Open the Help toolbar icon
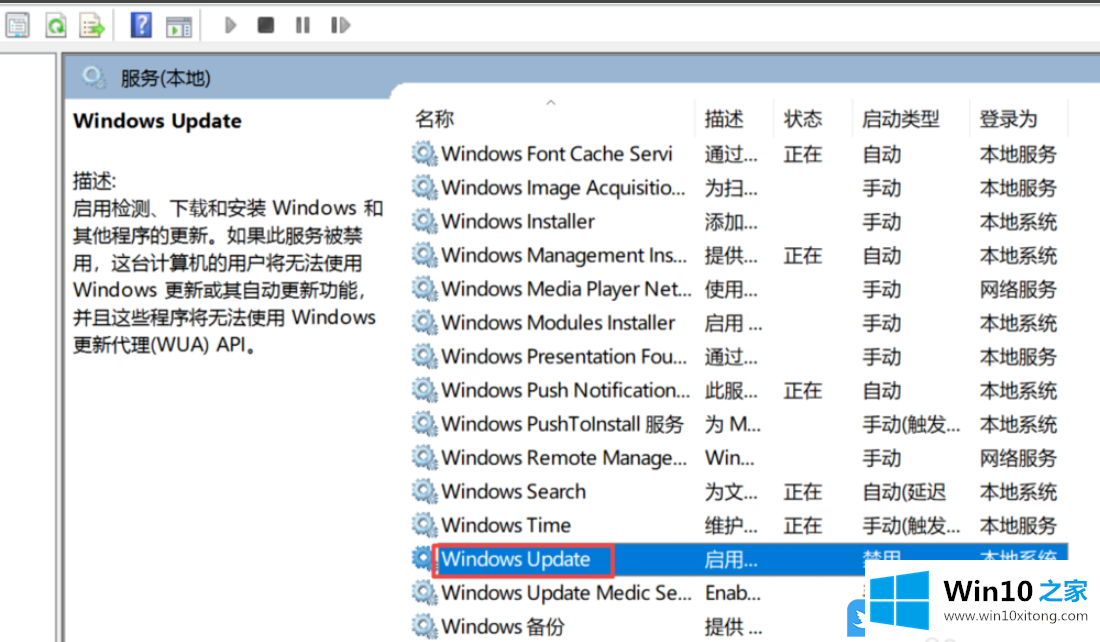Viewport: 1100px width, 642px height. pyautogui.click(x=141, y=25)
